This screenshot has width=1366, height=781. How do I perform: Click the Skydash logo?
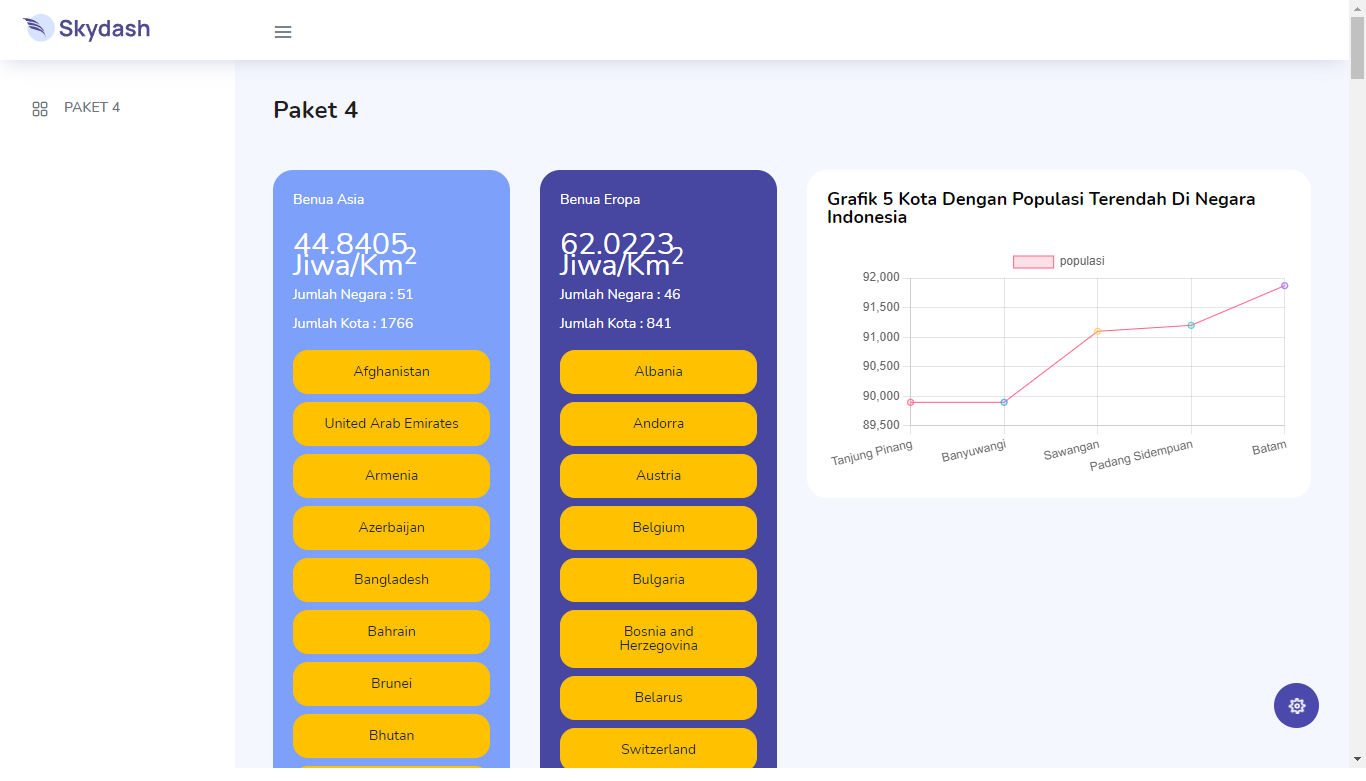click(x=86, y=28)
